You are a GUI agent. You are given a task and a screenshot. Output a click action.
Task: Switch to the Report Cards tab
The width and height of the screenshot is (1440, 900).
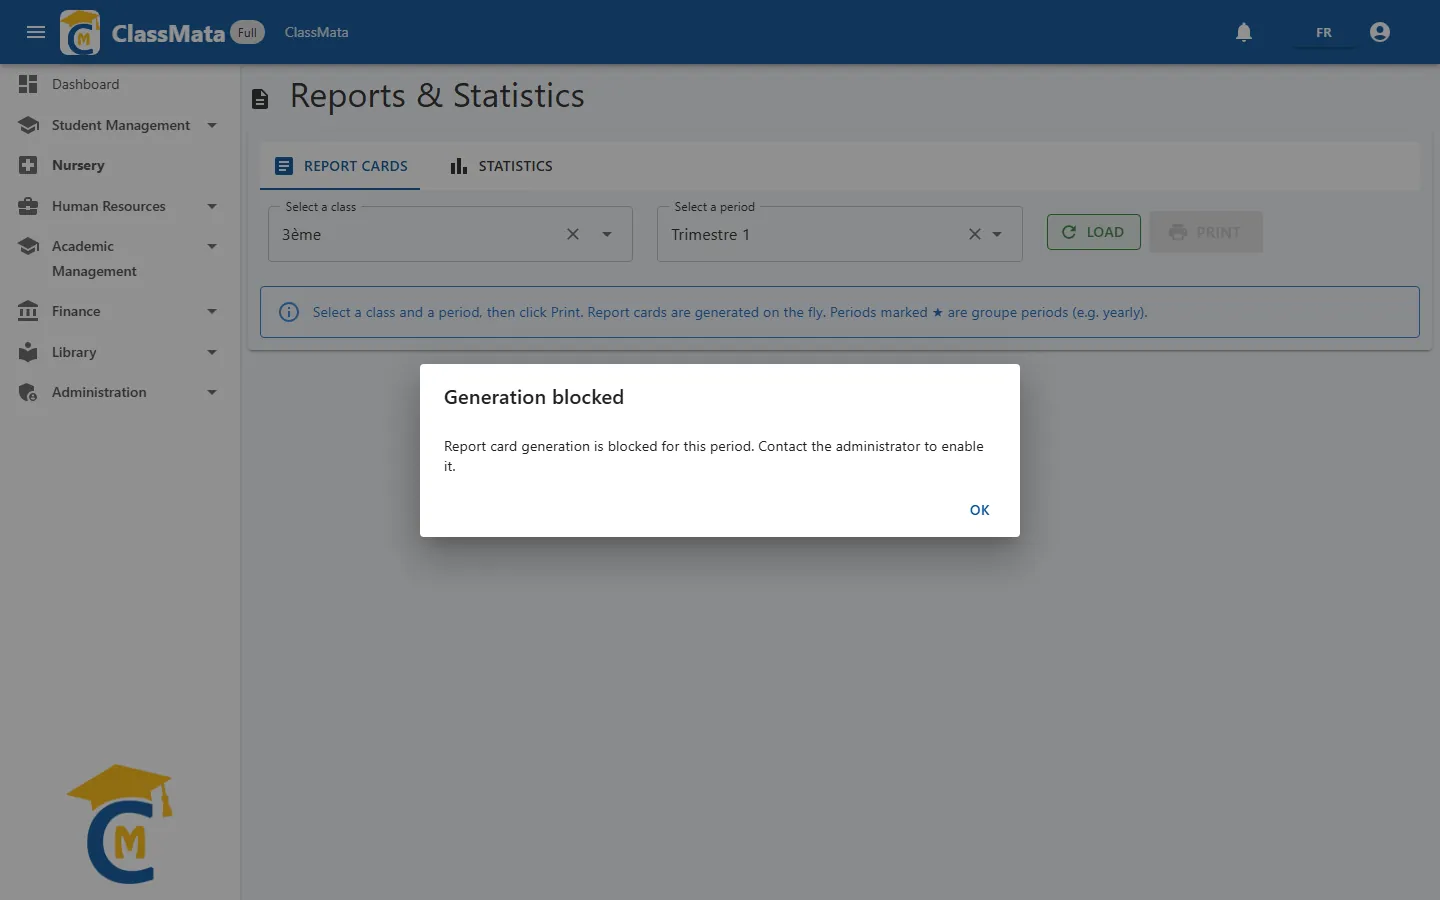[340, 166]
